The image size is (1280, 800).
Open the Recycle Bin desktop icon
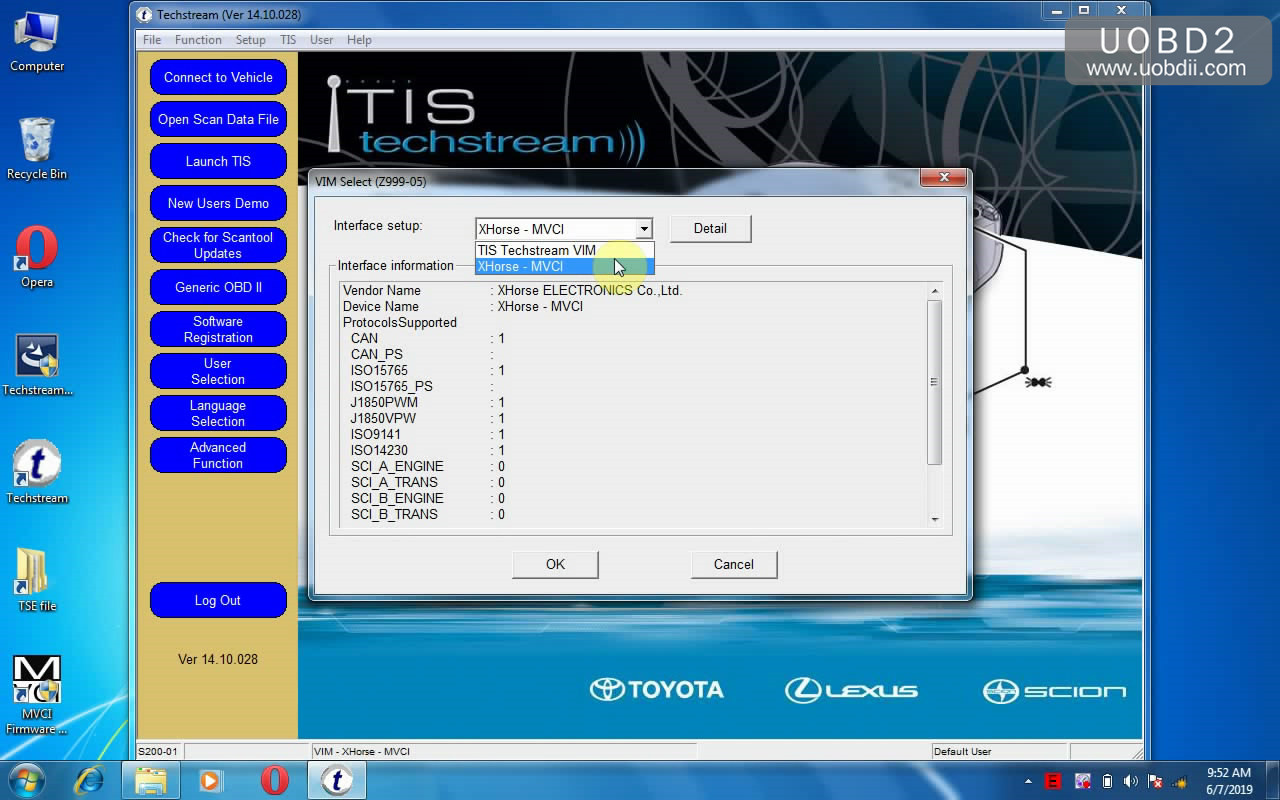click(37, 148)
